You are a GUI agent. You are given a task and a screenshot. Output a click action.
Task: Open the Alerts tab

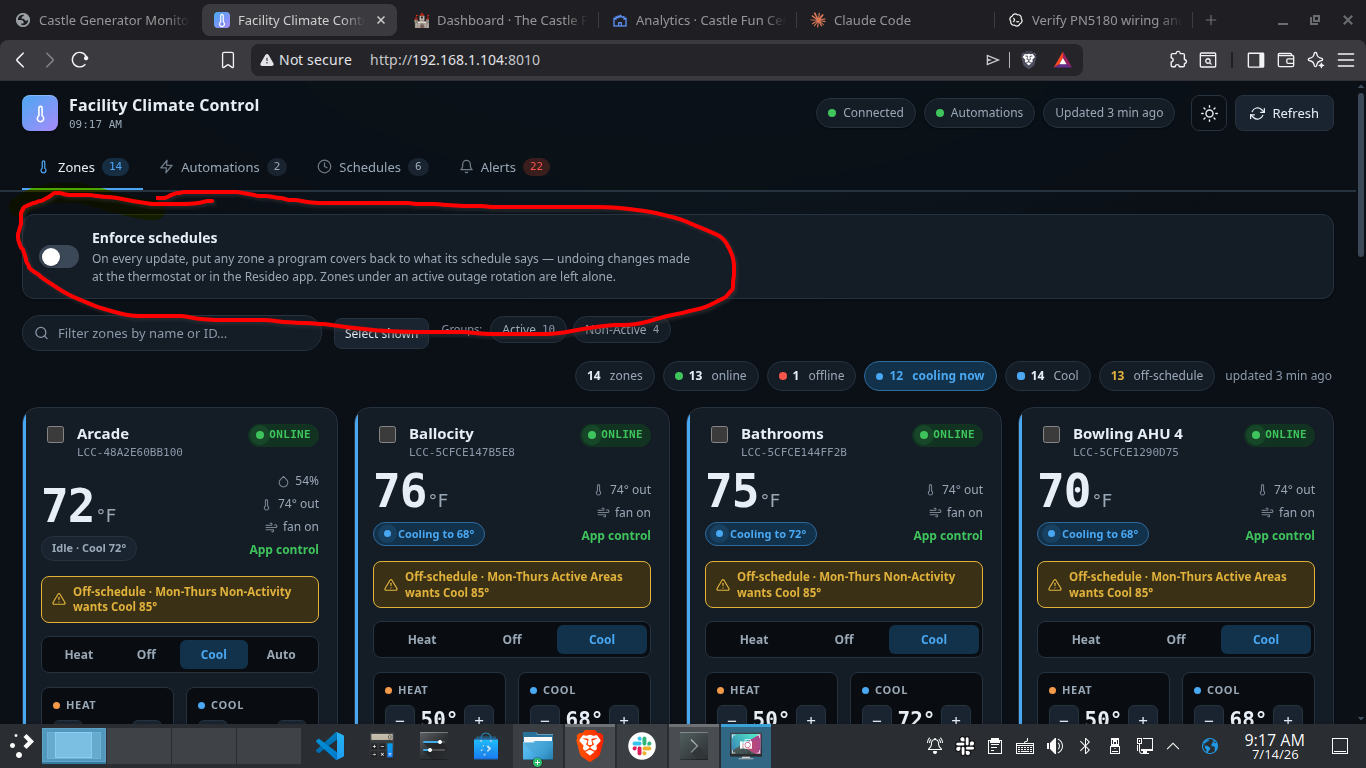[504, 167]
